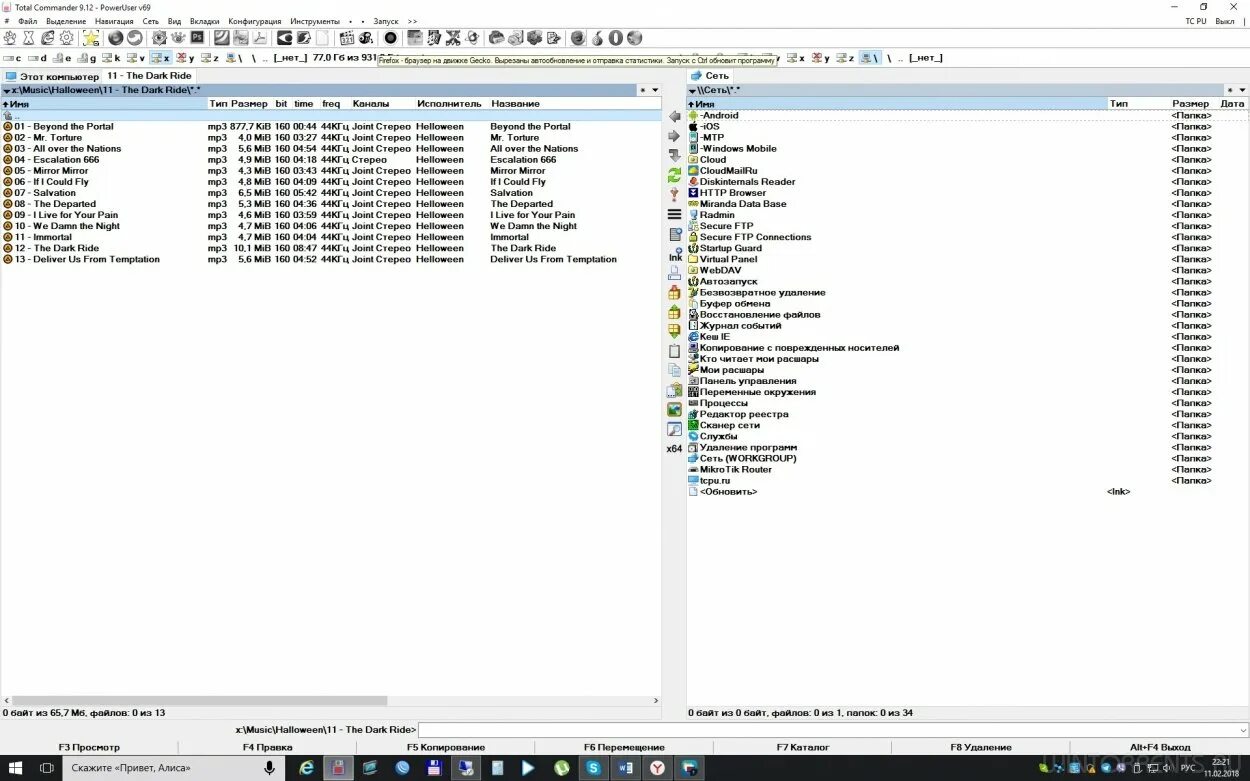This screenshot has width=1250, height=781.
Task: Click the magnifier search icon in the middle strip
Action: click(x=674, y=430)
